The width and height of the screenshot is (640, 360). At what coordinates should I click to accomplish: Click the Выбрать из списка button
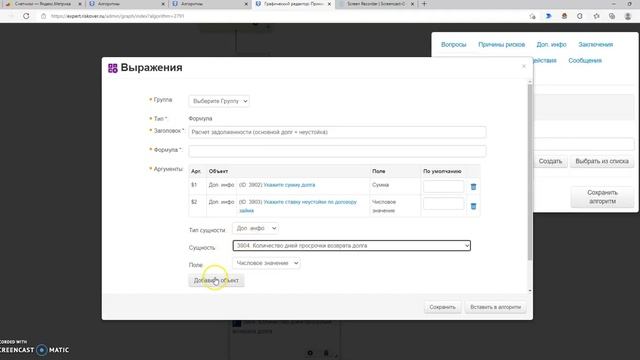pyautogui.click(x=602, y=161)
